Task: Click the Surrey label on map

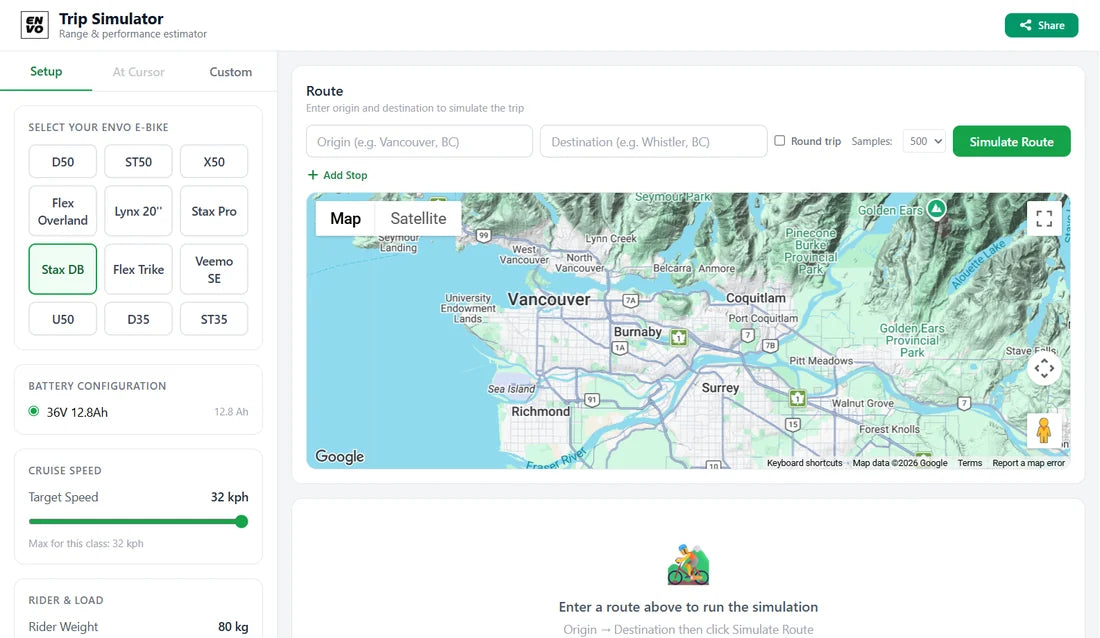Action: (x=720, y=387)
